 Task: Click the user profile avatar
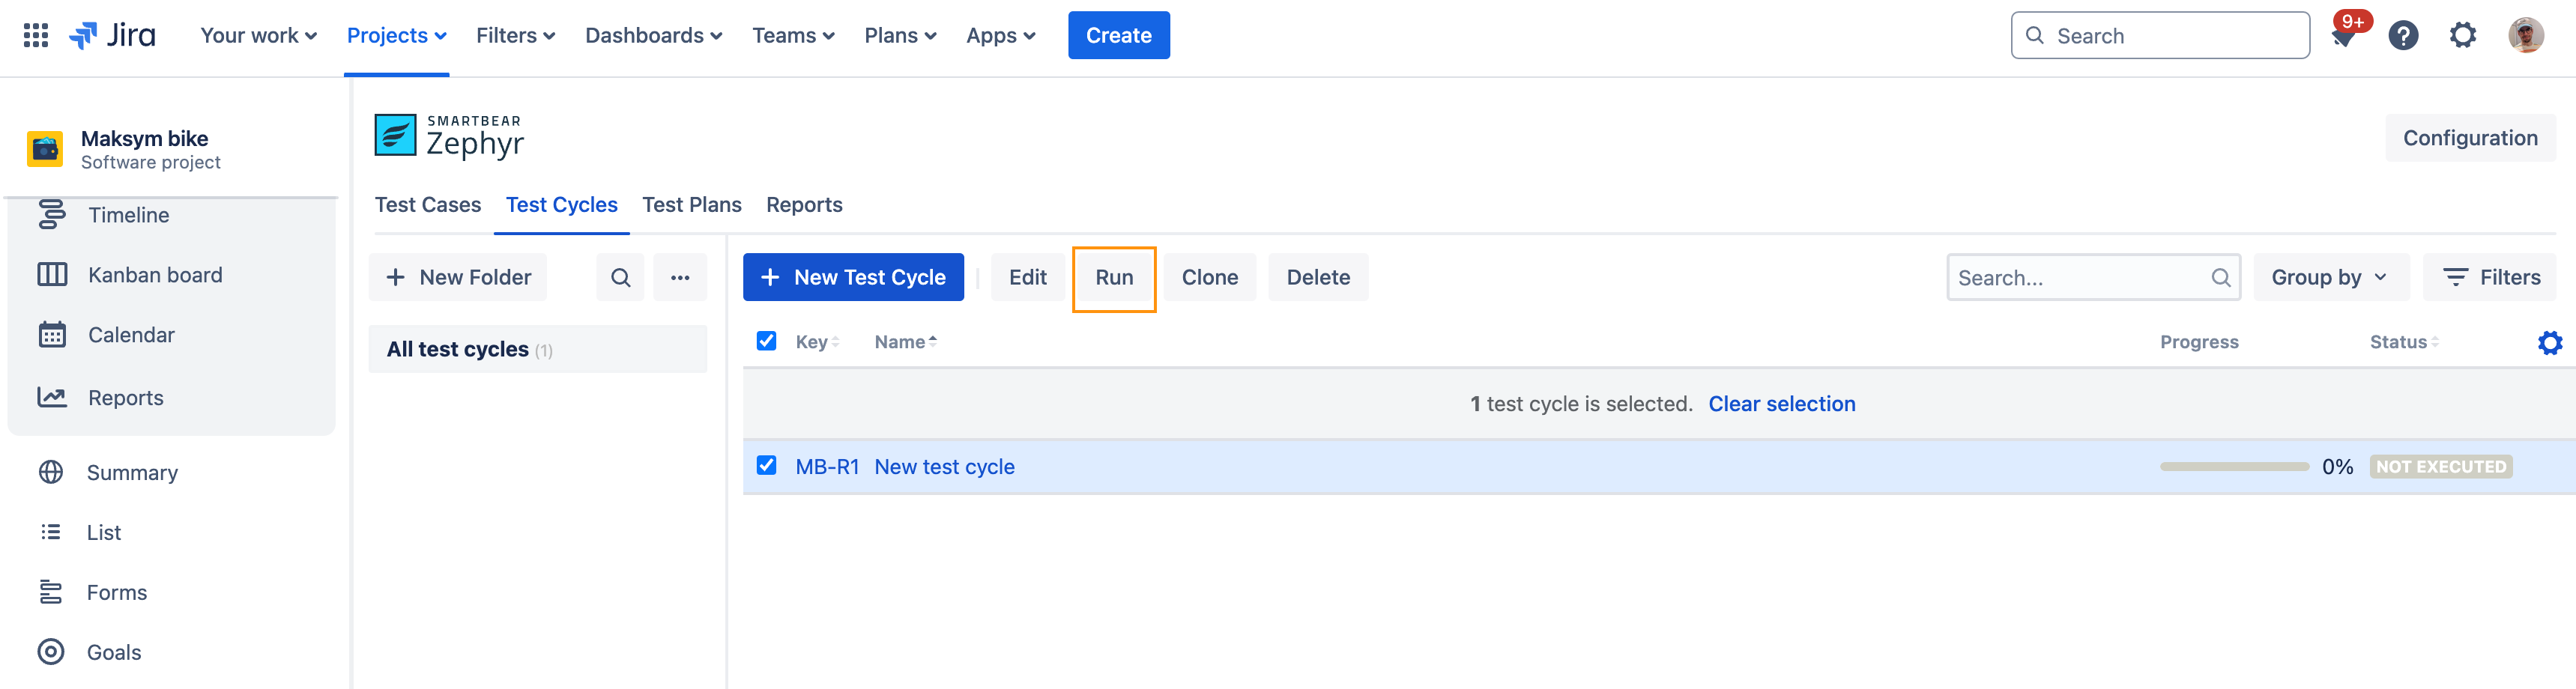click(2525, 36)
